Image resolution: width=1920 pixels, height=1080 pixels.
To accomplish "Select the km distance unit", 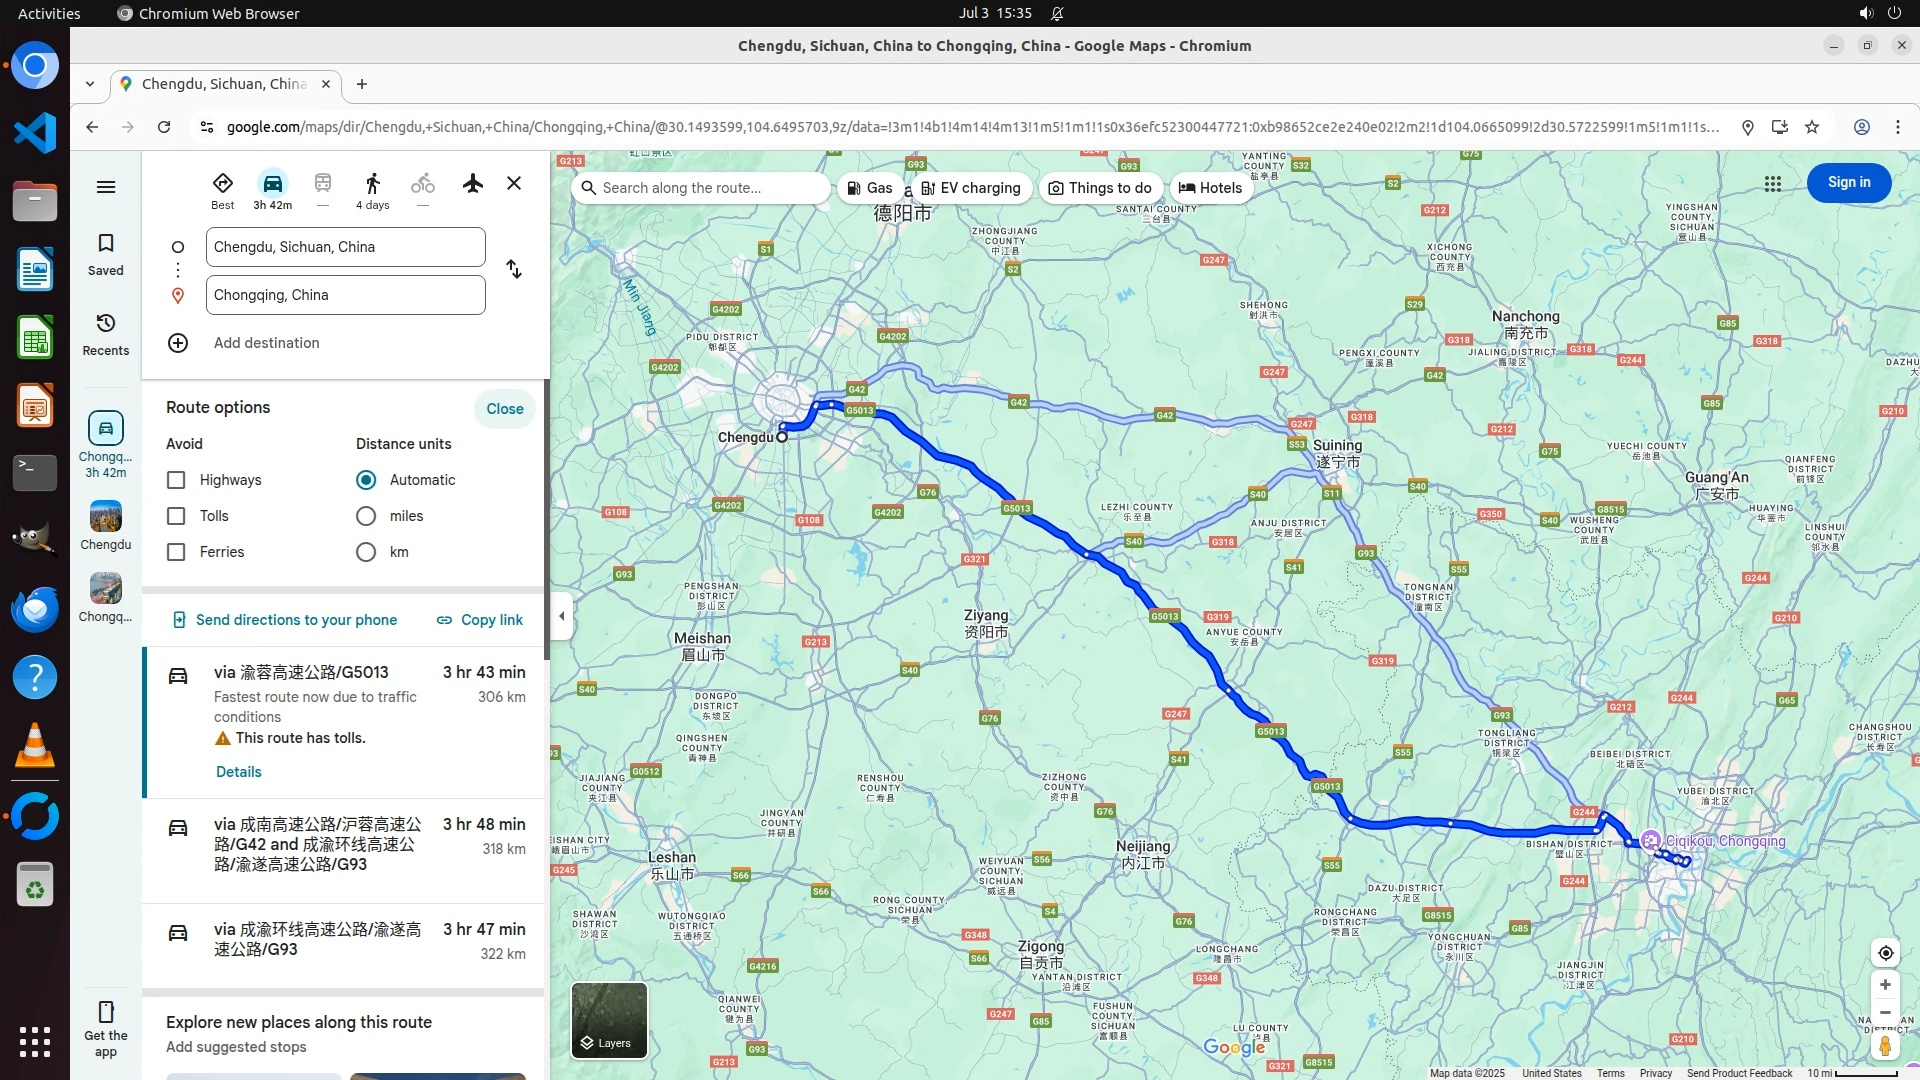I will pos(366,552).
